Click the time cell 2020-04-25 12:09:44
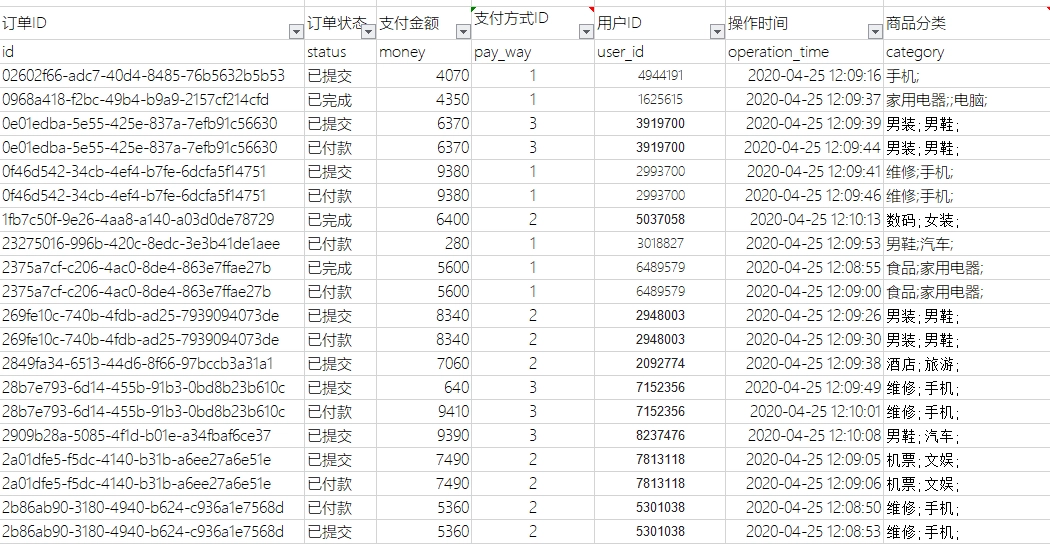 click(805, 147)
